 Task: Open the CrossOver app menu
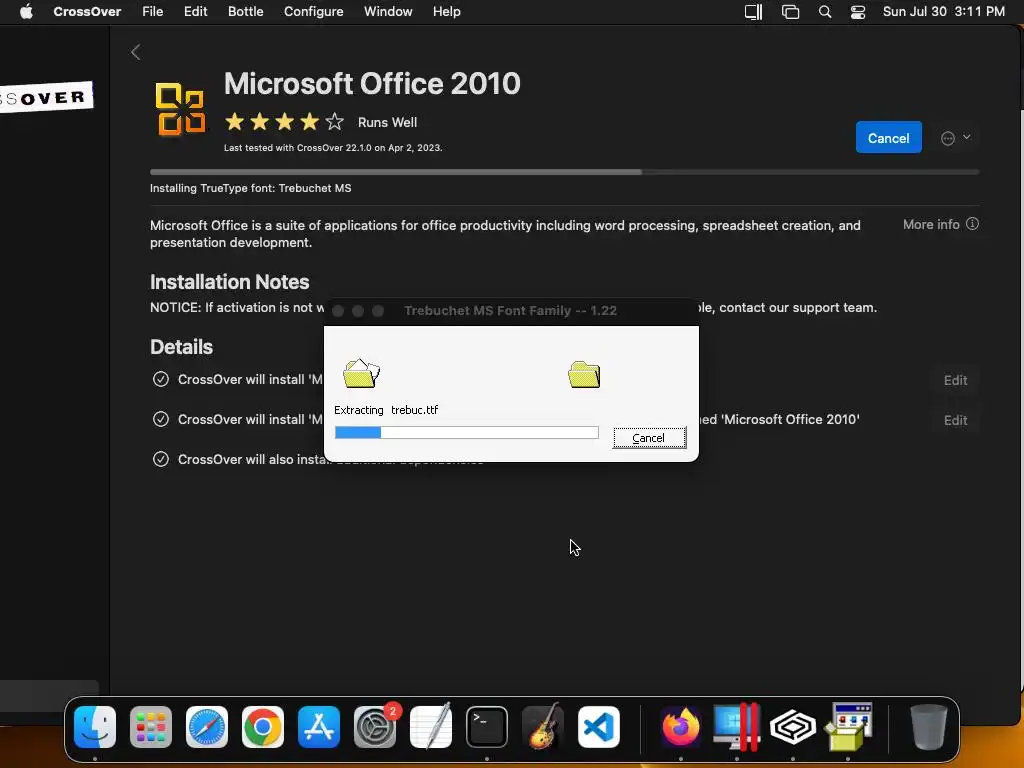tap(87, 12)
